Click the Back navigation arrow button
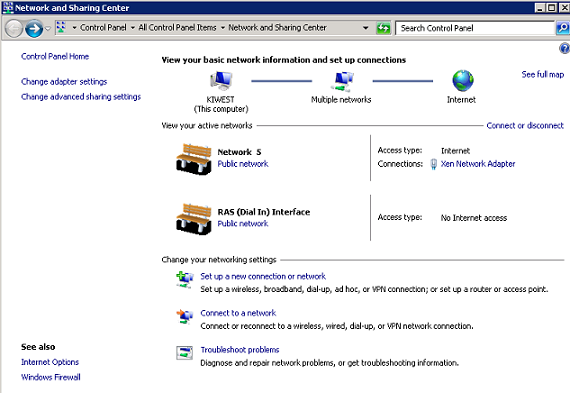This screenshot has width=570, height=393. click(14, 28)
